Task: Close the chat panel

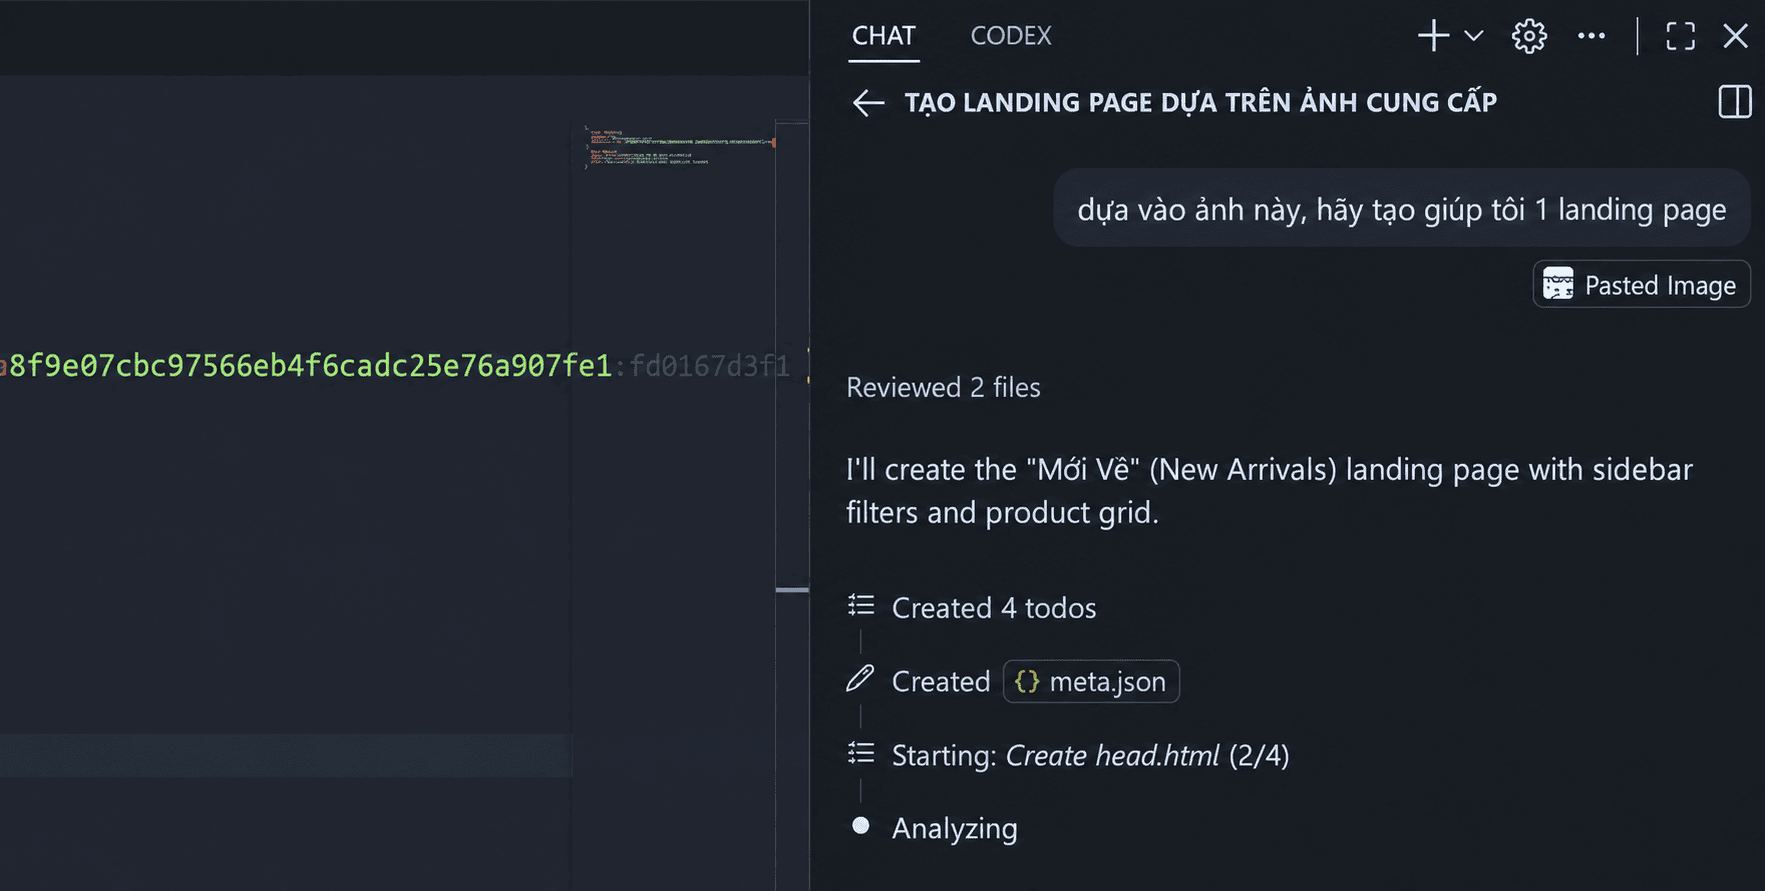Action: pos(1735,36)
